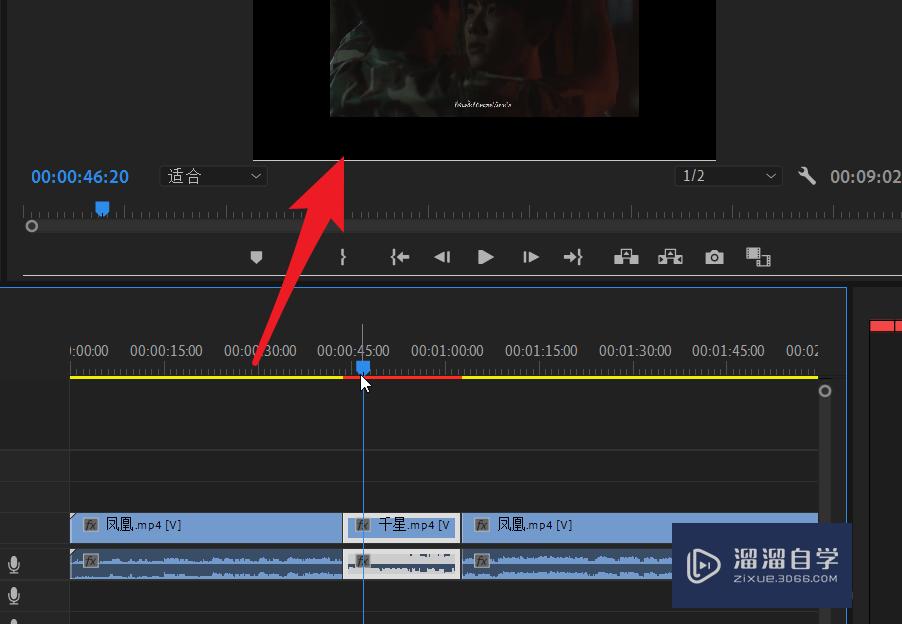Click 00:00:15:00 on the timeline ruler
The width and height of the screenshot is (902, 624).
[166, 350]
